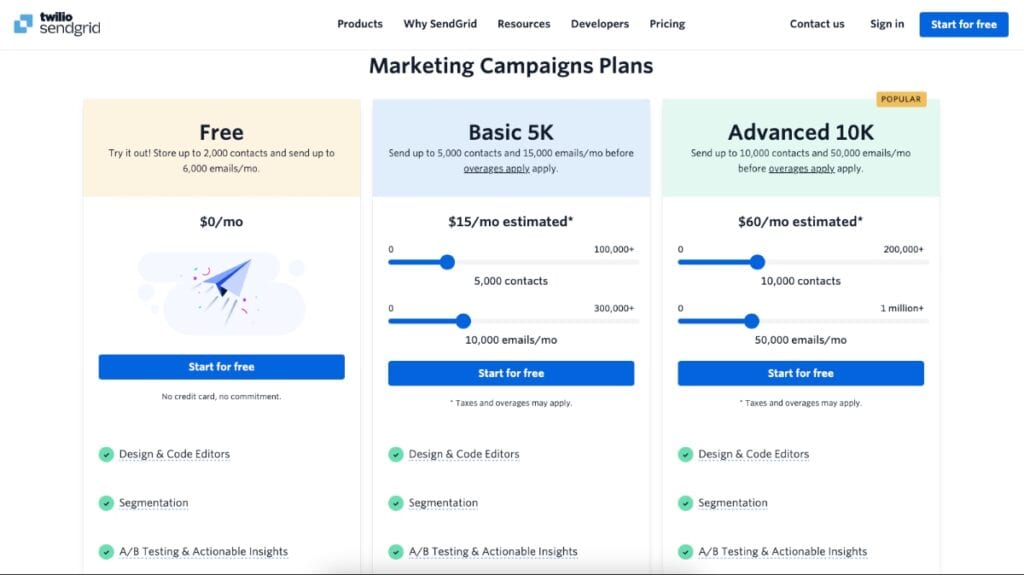This screenshot has width=1024, height=575.
Task: Click header Start for free button
Action: coord(964,24)
